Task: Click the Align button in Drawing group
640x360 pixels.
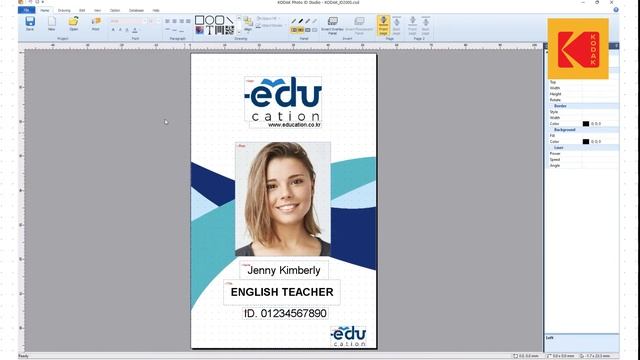Action: (x=248, y=24)
